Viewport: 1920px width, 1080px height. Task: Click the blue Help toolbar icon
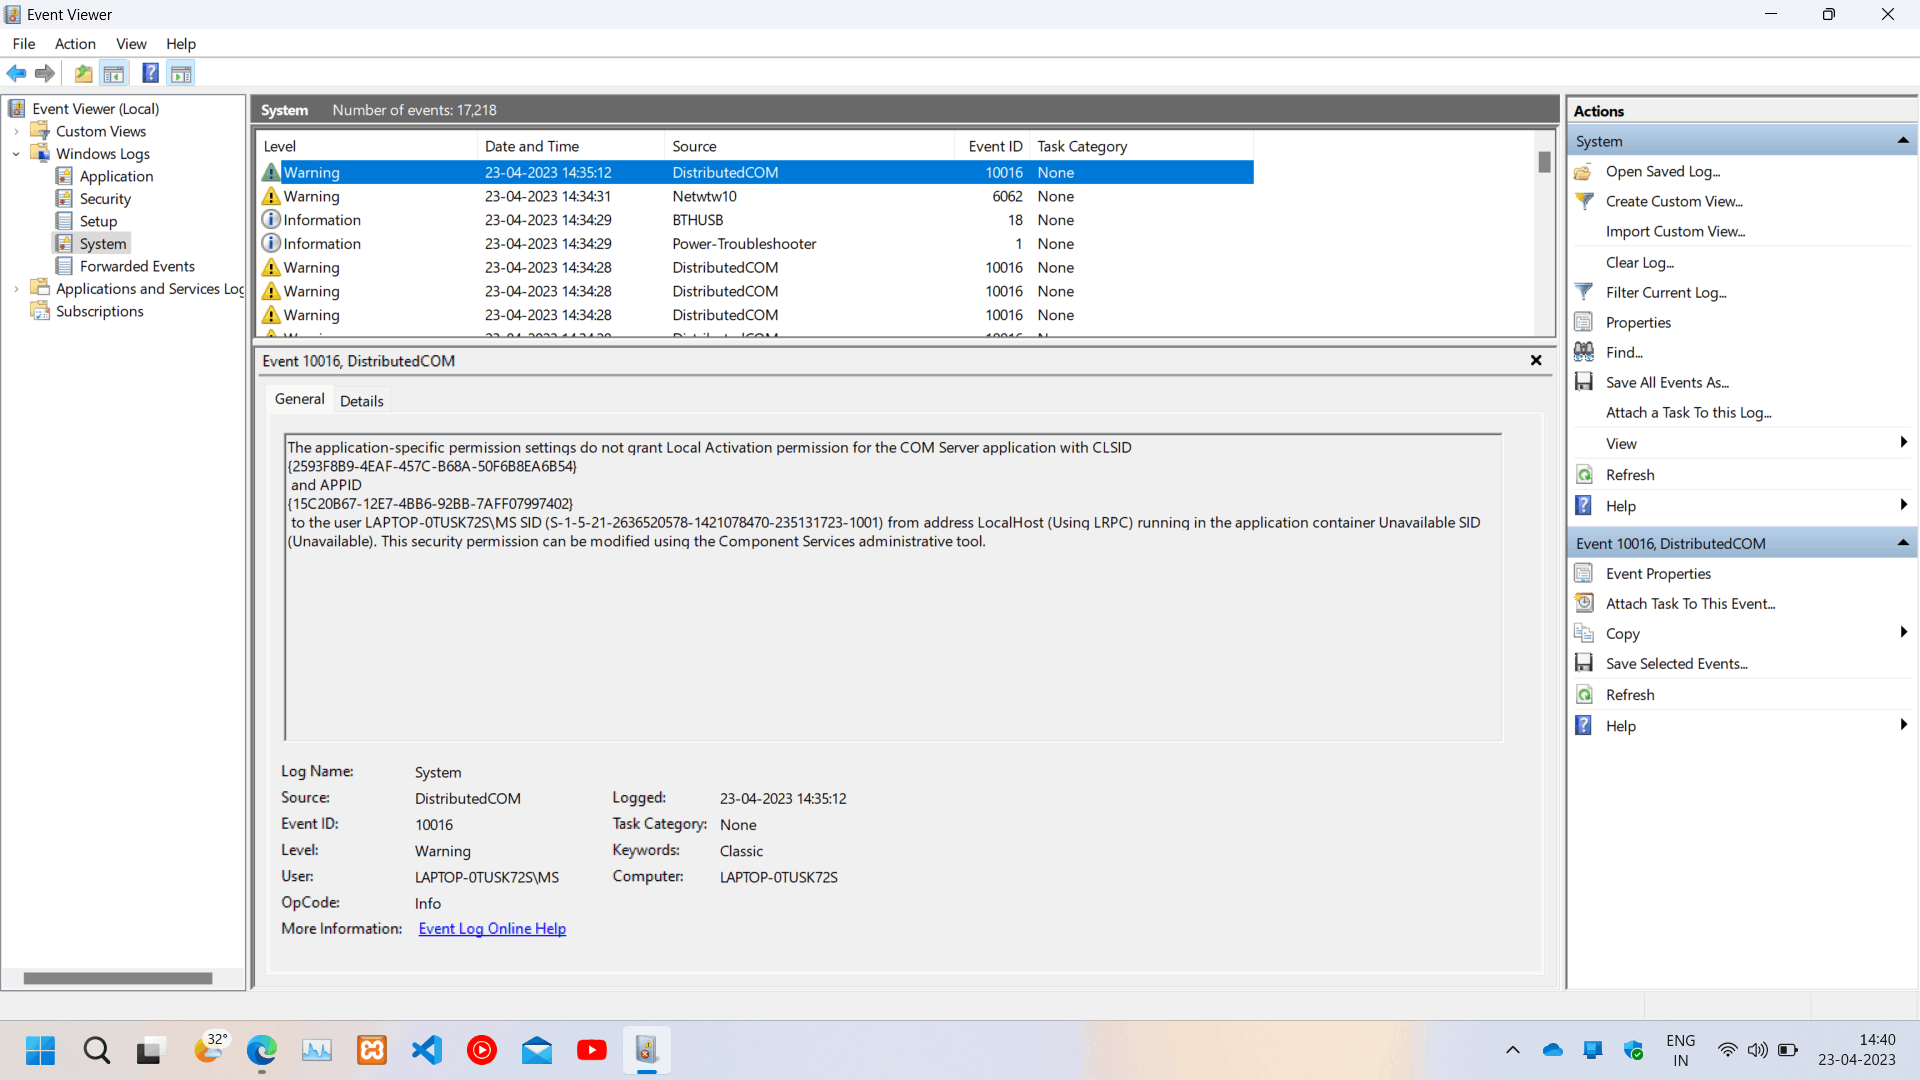point(150,73)
